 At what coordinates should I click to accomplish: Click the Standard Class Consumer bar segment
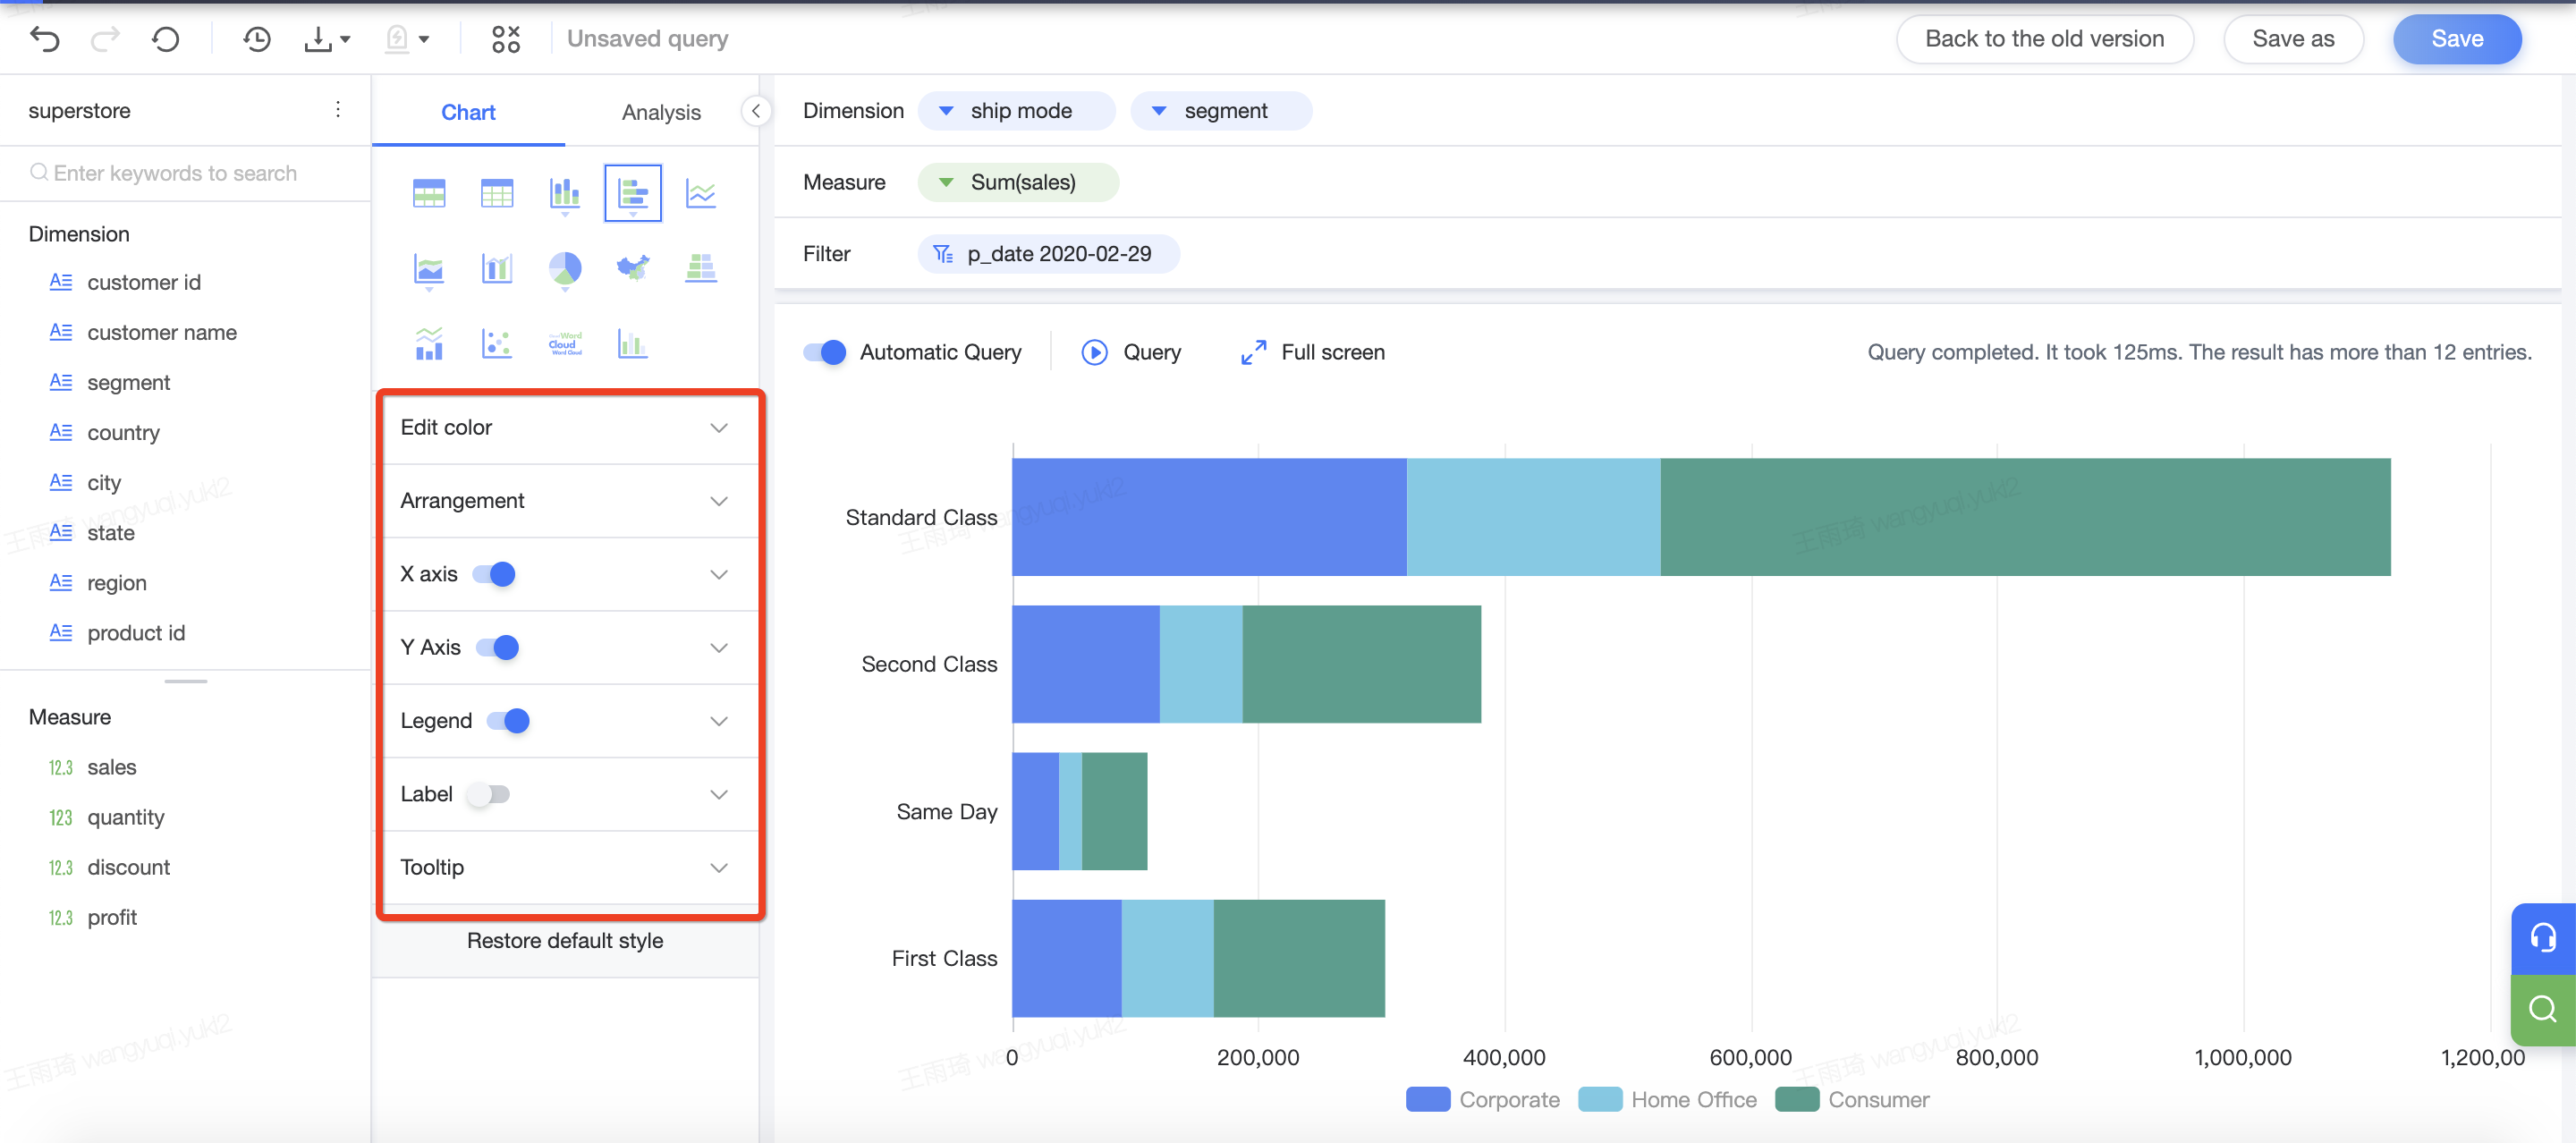(2025, 517)
